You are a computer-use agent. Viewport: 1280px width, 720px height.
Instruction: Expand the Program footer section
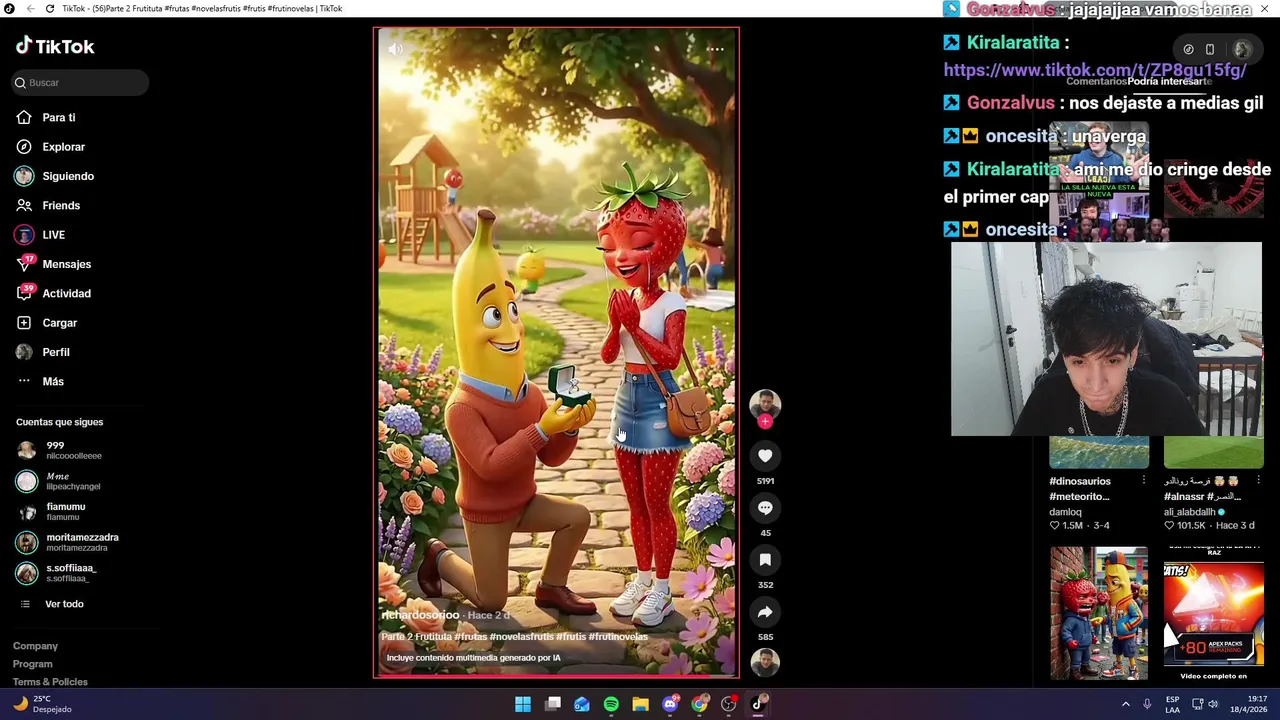tap(32, 664)
